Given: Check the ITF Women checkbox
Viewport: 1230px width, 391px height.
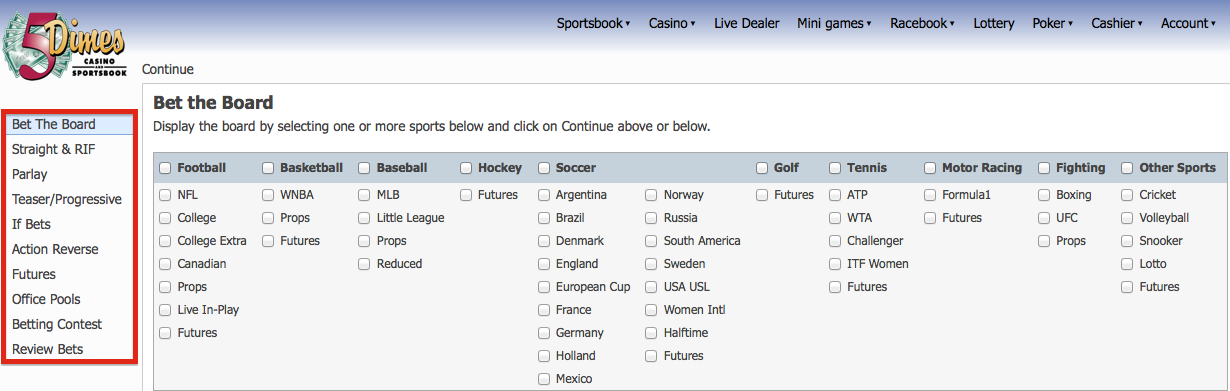Looking at the screenshot, I should 835,264.
